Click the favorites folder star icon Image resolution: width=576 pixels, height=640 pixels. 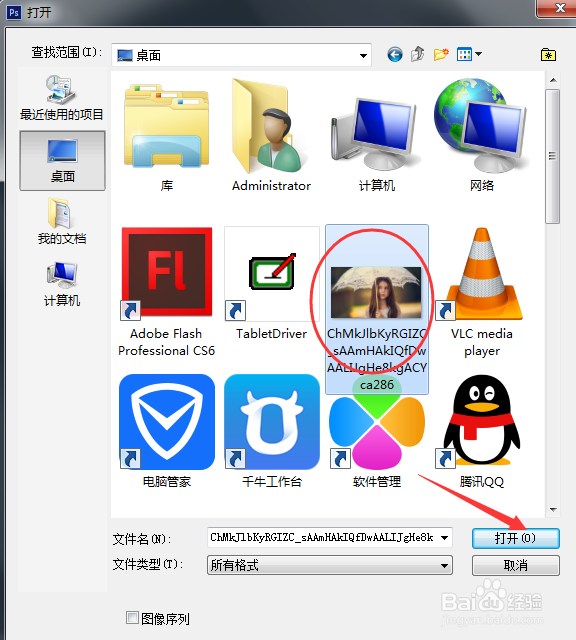tap(548, 54)
